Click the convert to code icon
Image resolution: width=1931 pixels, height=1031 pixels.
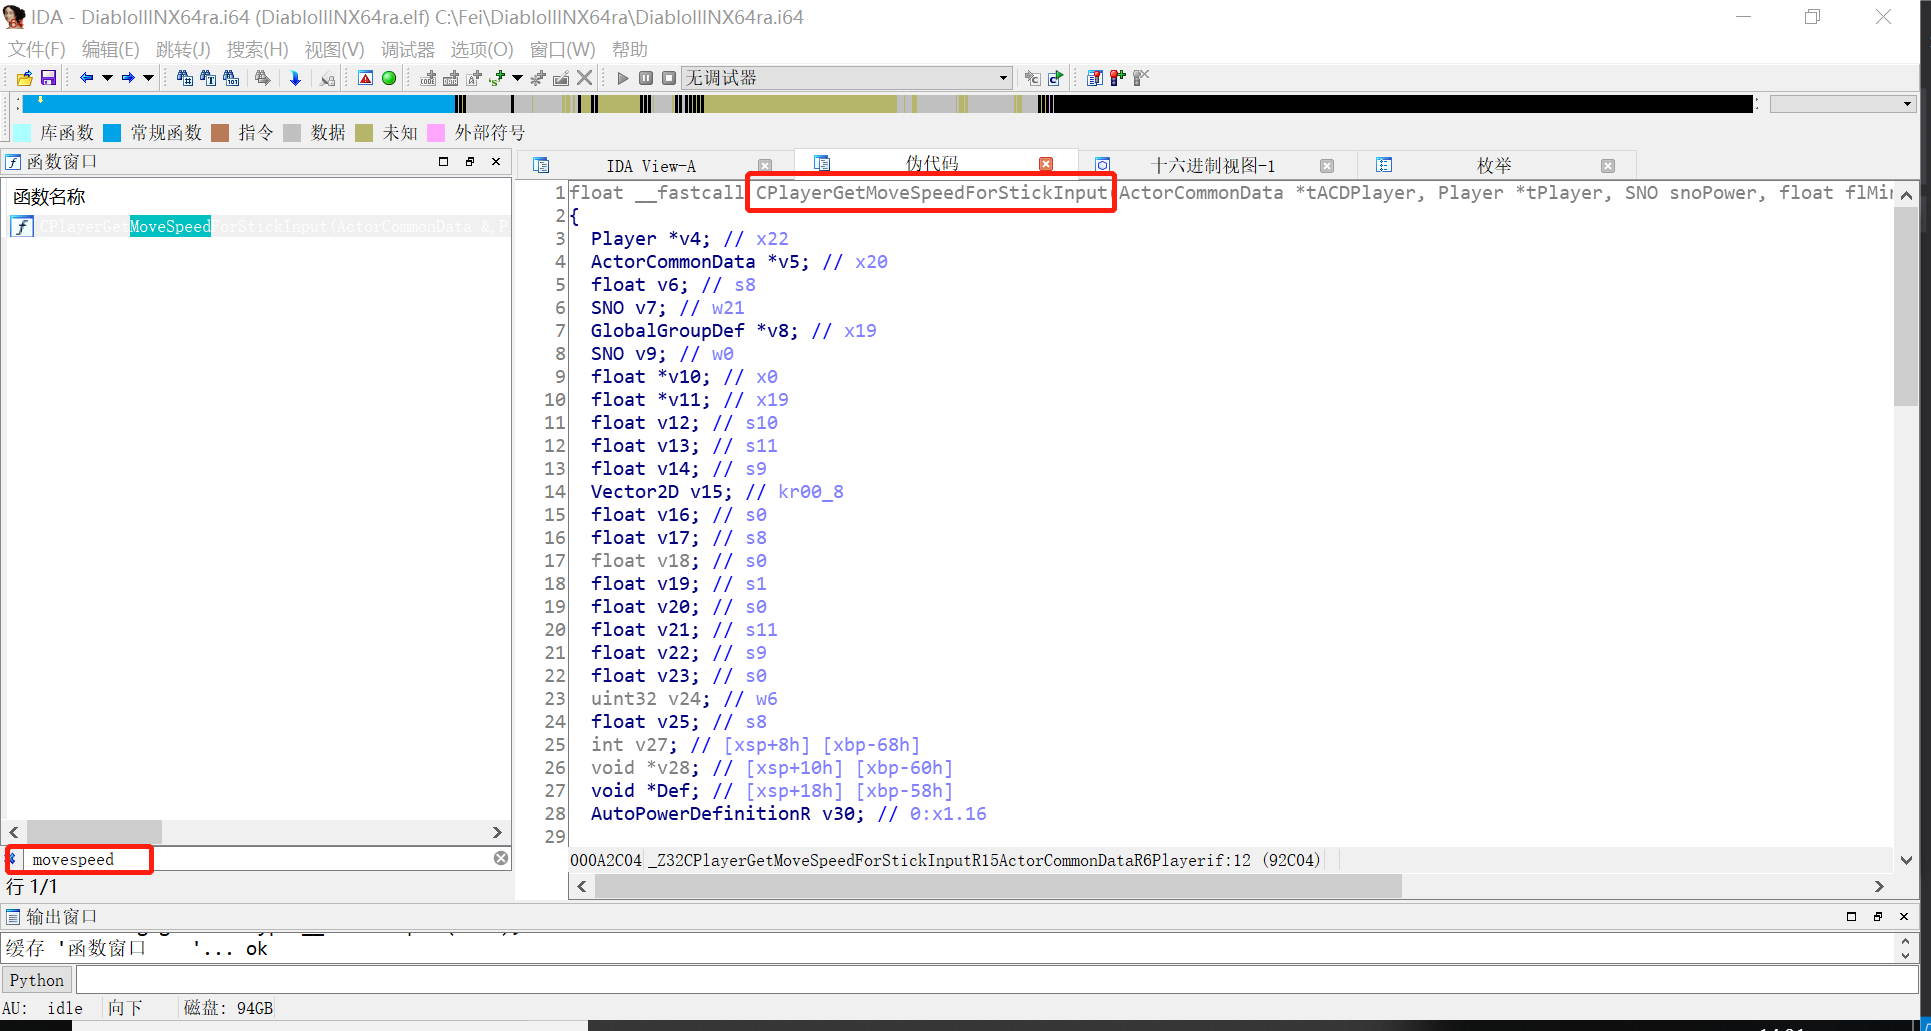point(428,78)
